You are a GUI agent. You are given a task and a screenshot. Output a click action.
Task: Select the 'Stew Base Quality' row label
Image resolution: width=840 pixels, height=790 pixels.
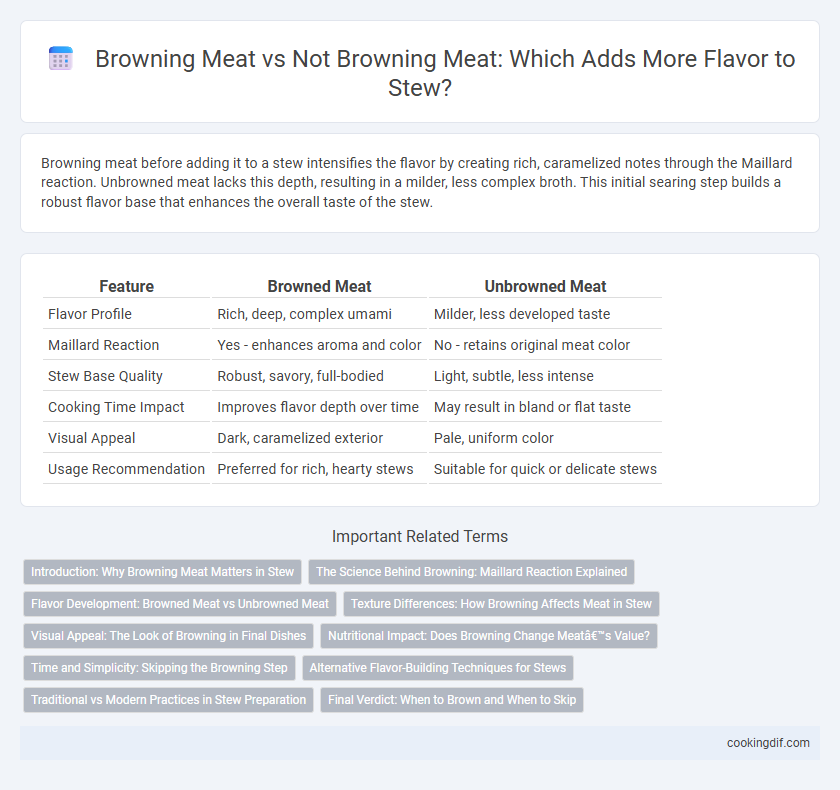click(x=105, y=376)
